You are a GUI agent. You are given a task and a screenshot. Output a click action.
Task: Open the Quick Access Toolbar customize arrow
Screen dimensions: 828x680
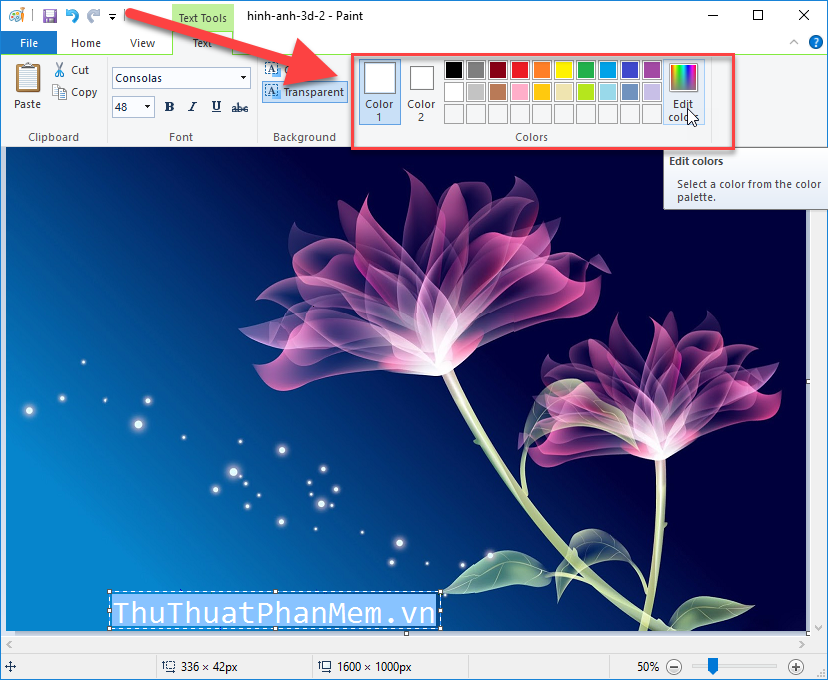(x=111, y=16)
